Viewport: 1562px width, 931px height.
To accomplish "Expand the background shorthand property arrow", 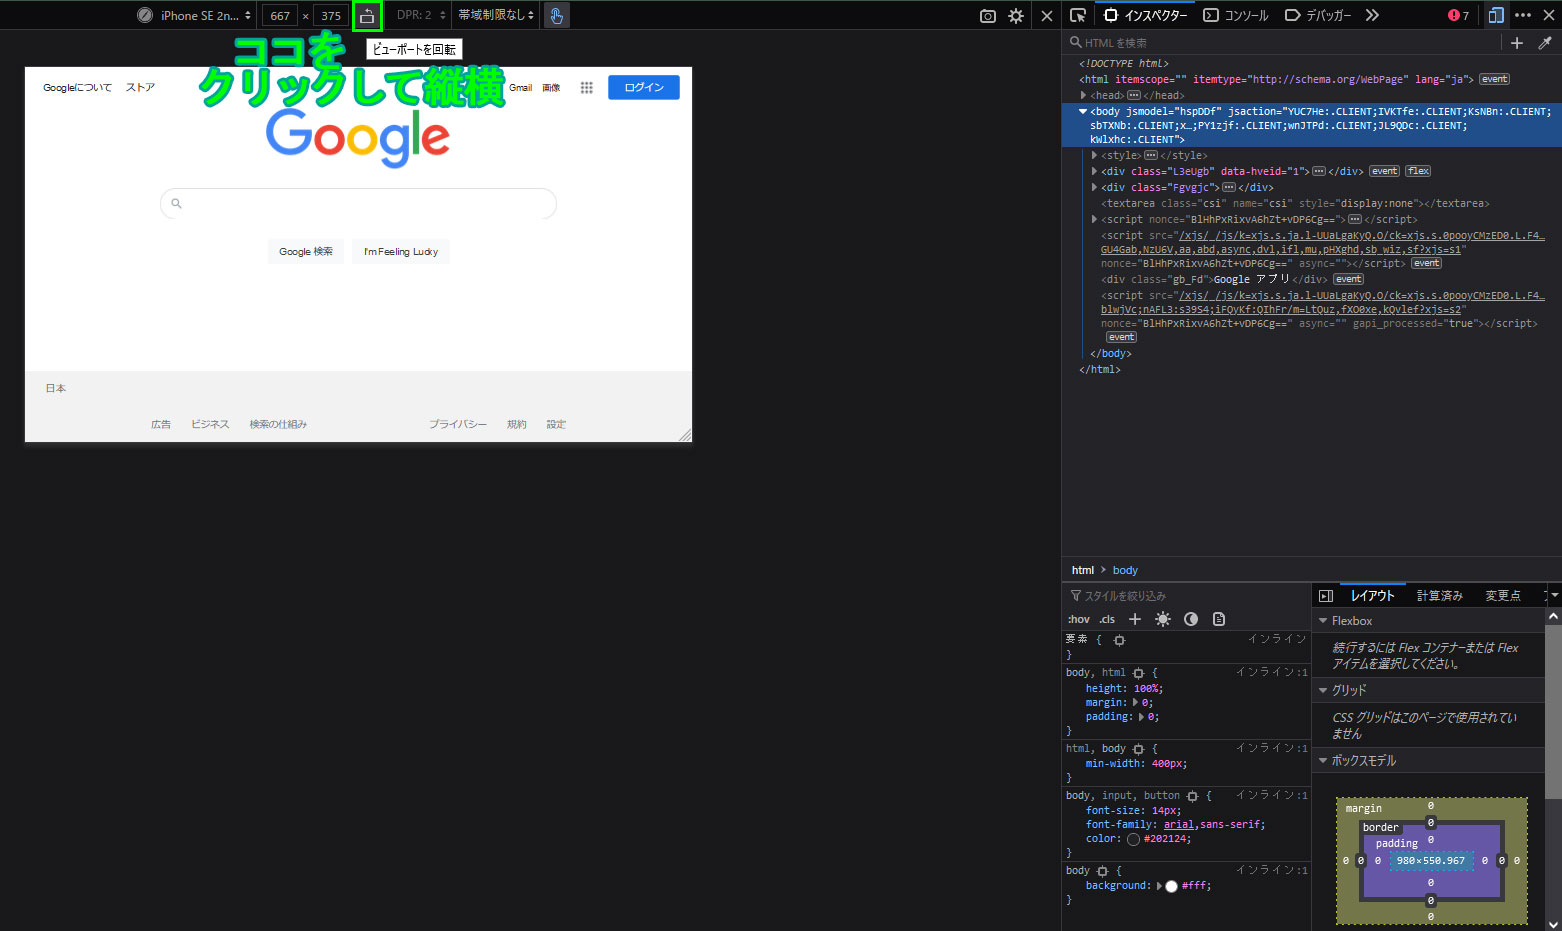I will [1159, 886].
